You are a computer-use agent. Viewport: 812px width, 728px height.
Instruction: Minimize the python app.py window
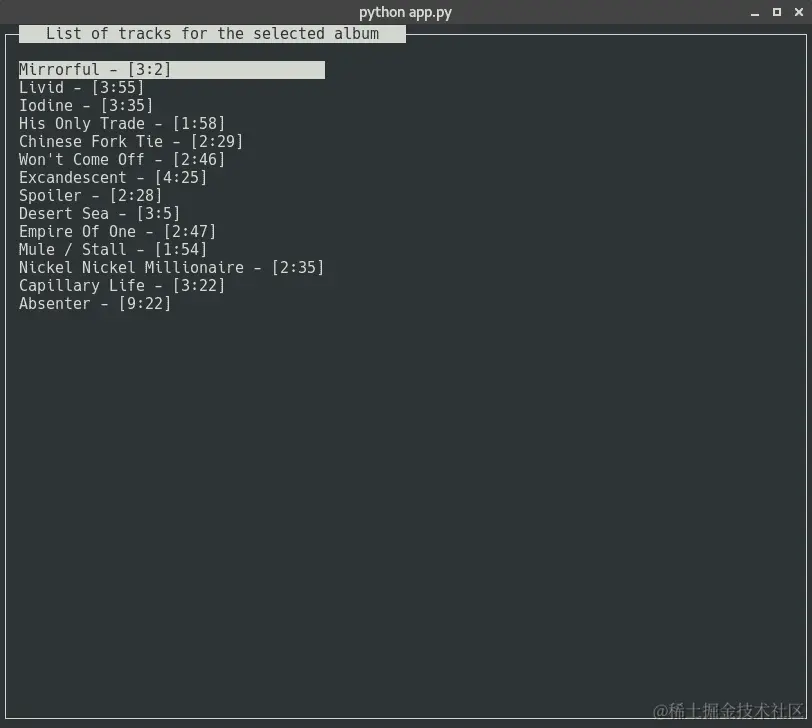click(755, 12)
